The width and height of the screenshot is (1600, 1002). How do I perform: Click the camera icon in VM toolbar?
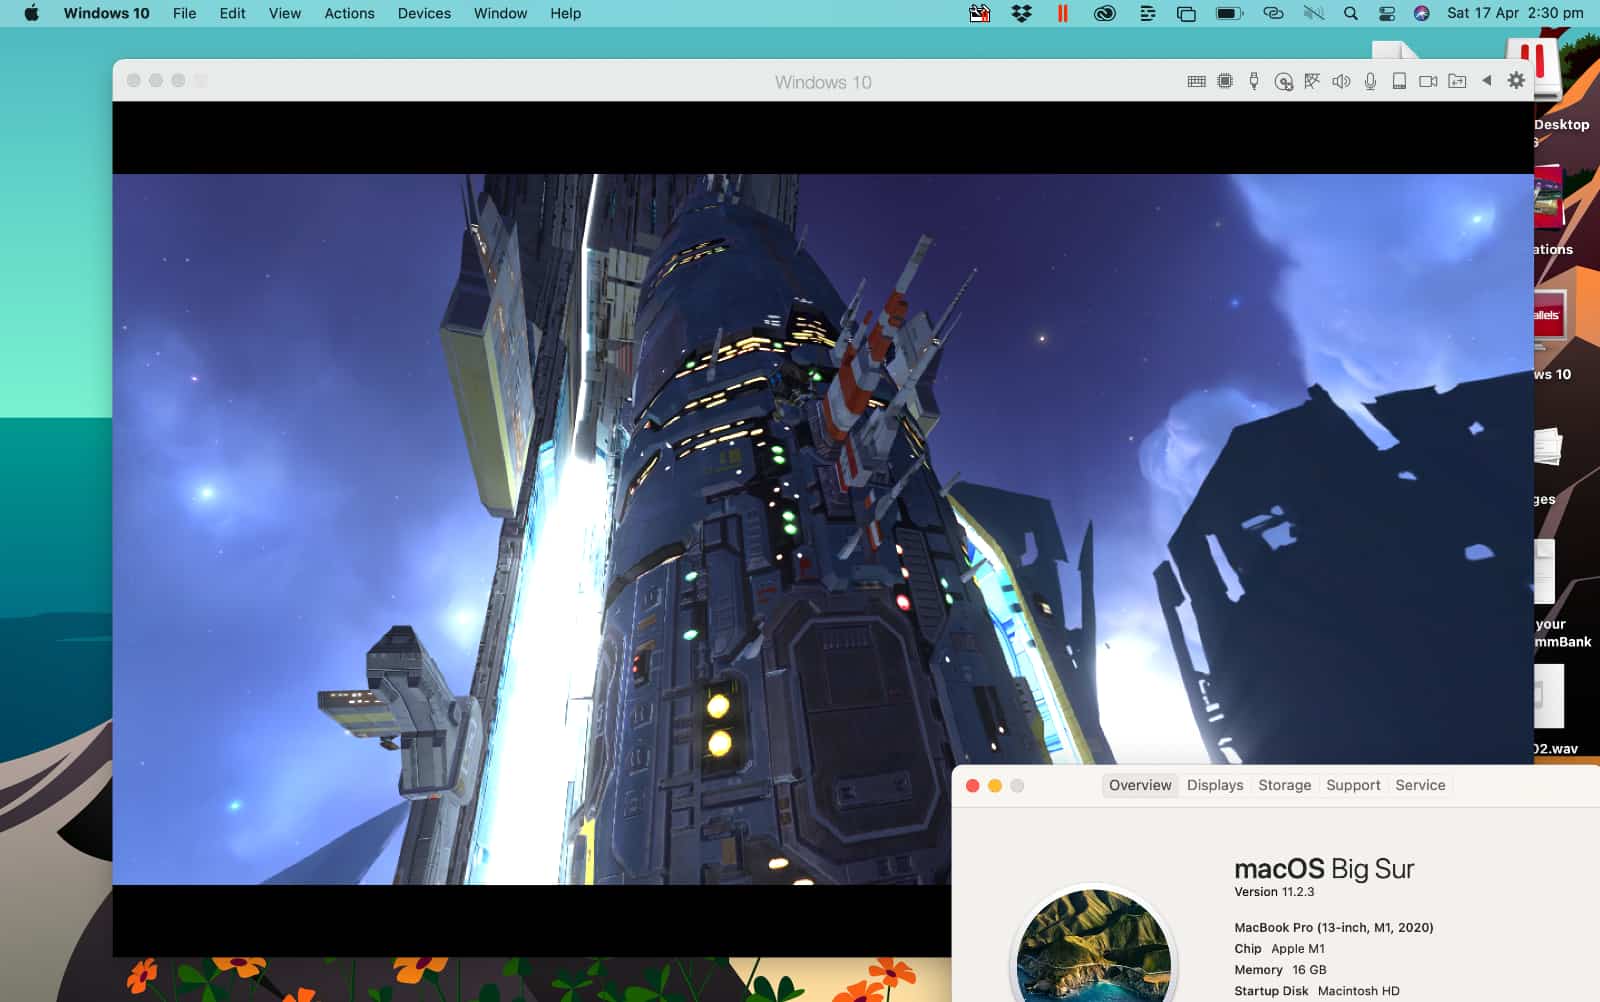tap(1428, 81)
